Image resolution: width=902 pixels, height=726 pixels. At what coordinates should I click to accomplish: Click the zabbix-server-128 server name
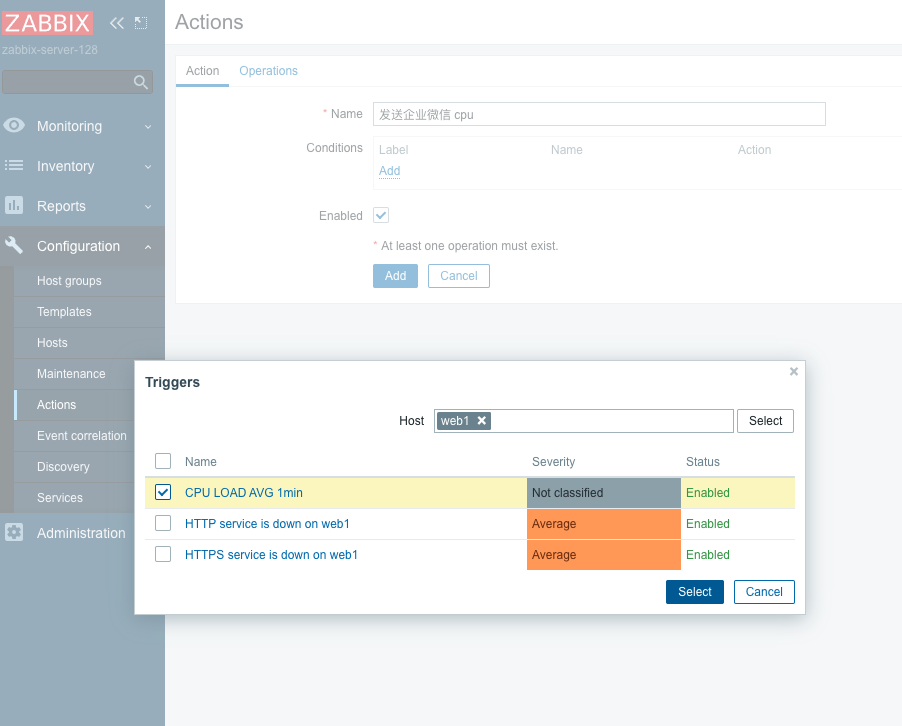(49, 50)
